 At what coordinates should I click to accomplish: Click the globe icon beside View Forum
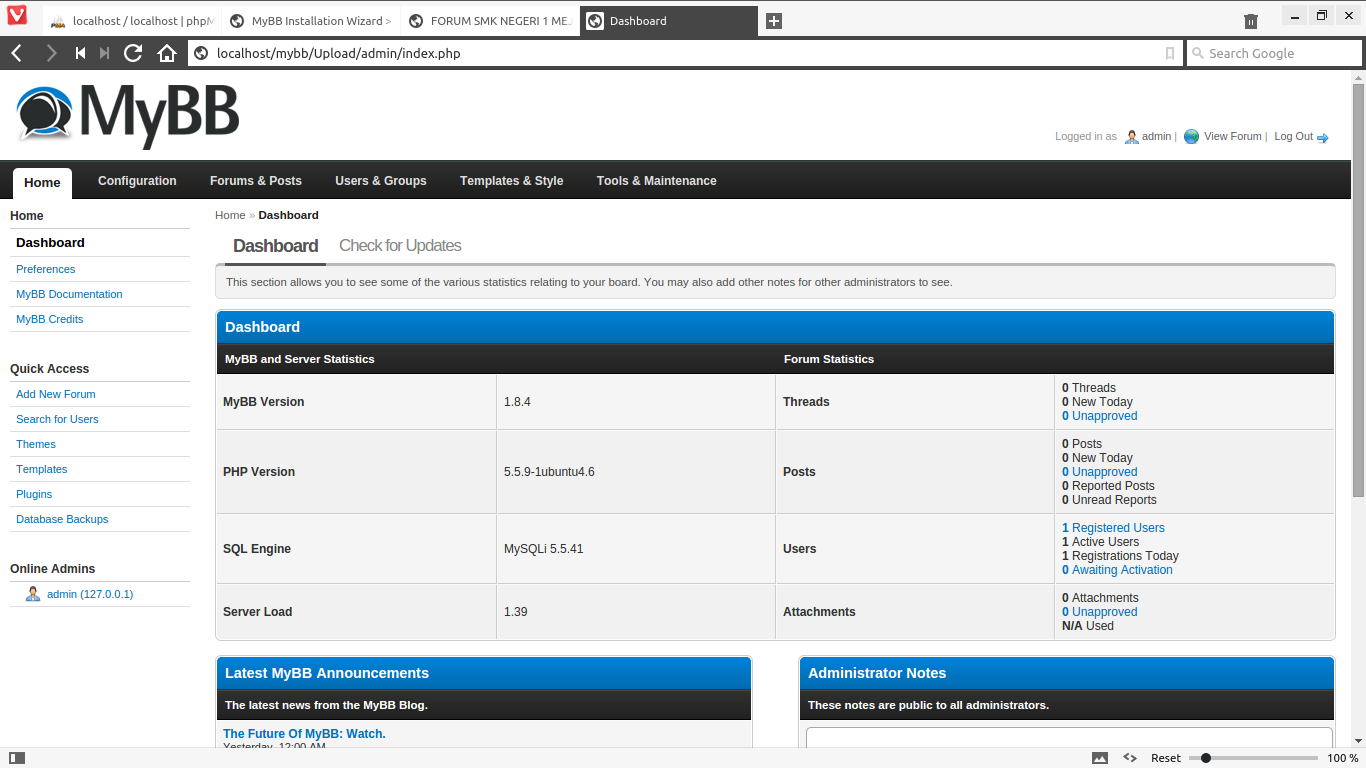pyautogui.click(x=1190, y=136)
